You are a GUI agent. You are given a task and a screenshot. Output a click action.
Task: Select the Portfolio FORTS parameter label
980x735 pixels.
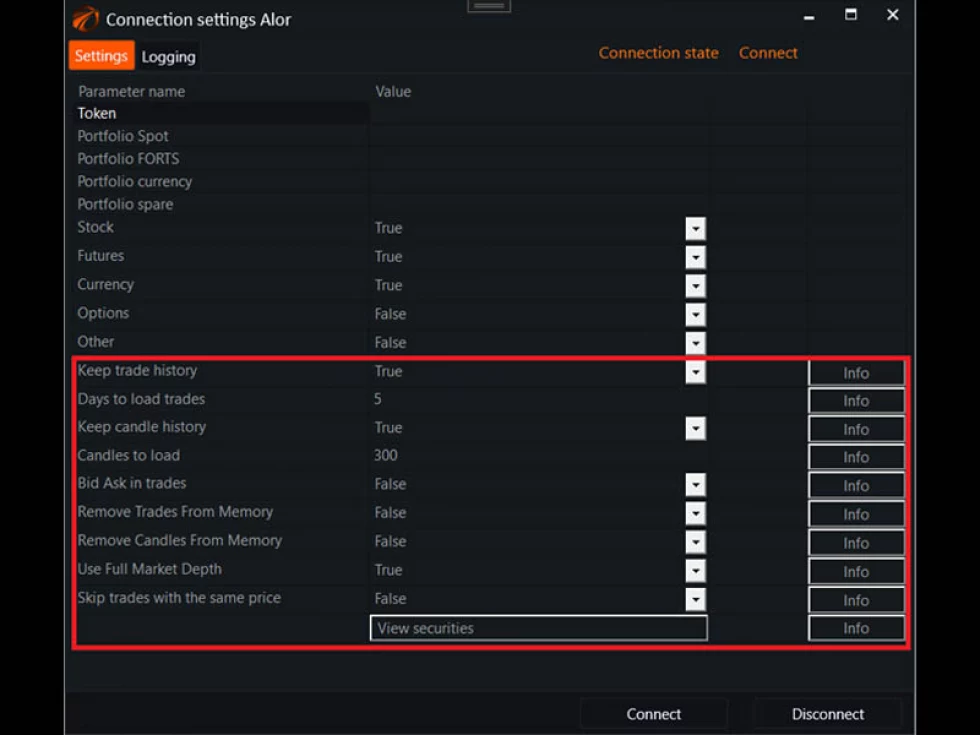pyautogui.click(x=128, y=159)
